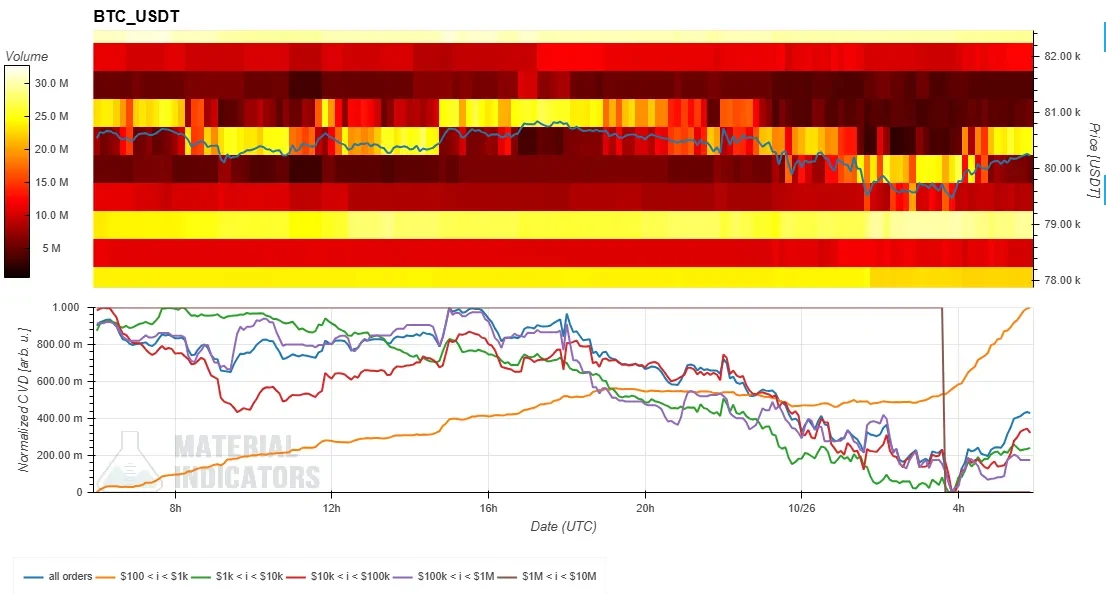Viewport: 1106px width, 594px height.
Task: Click the BTC_USDT chart title
Action: [136, 16]
